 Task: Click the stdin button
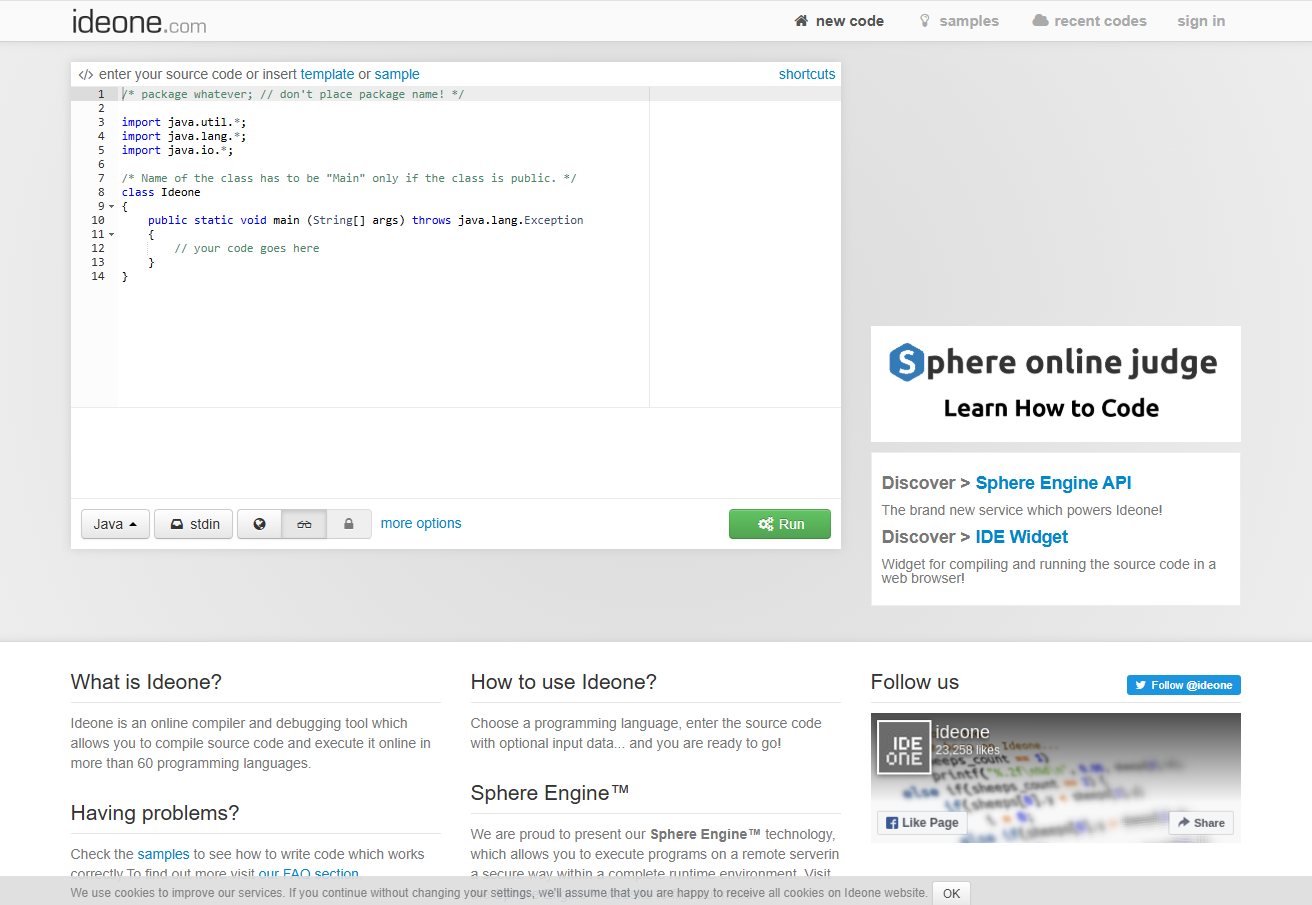click(194, 524)
